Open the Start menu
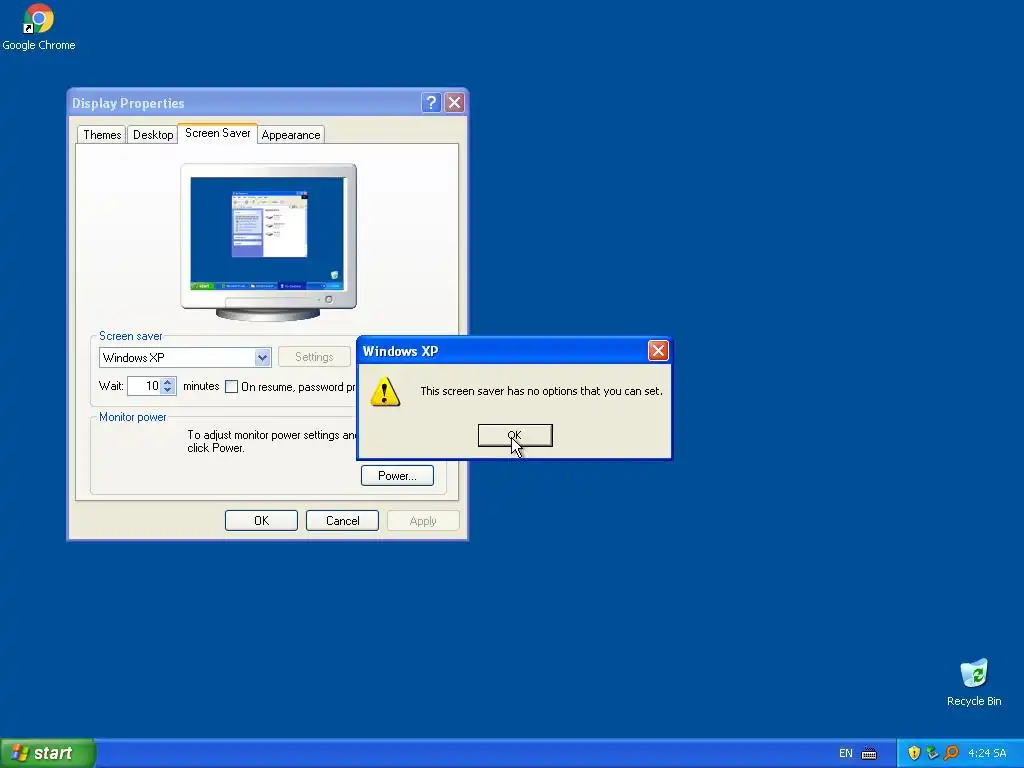This screenshot has width=1024, height=768. 48,753
